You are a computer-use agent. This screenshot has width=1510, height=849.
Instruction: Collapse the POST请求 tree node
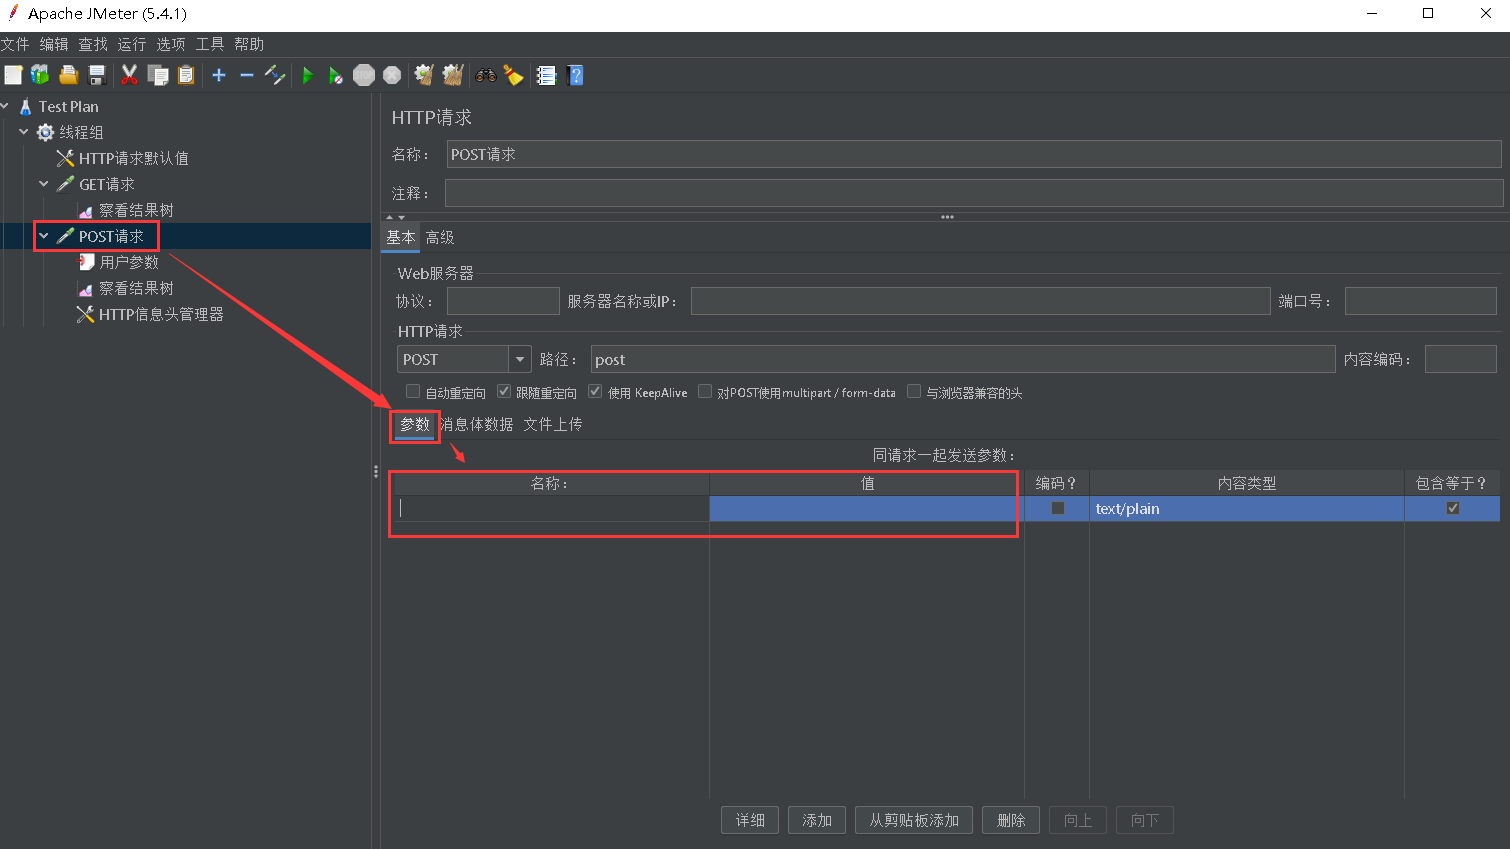pyautogui.click(x=44, y=236)
